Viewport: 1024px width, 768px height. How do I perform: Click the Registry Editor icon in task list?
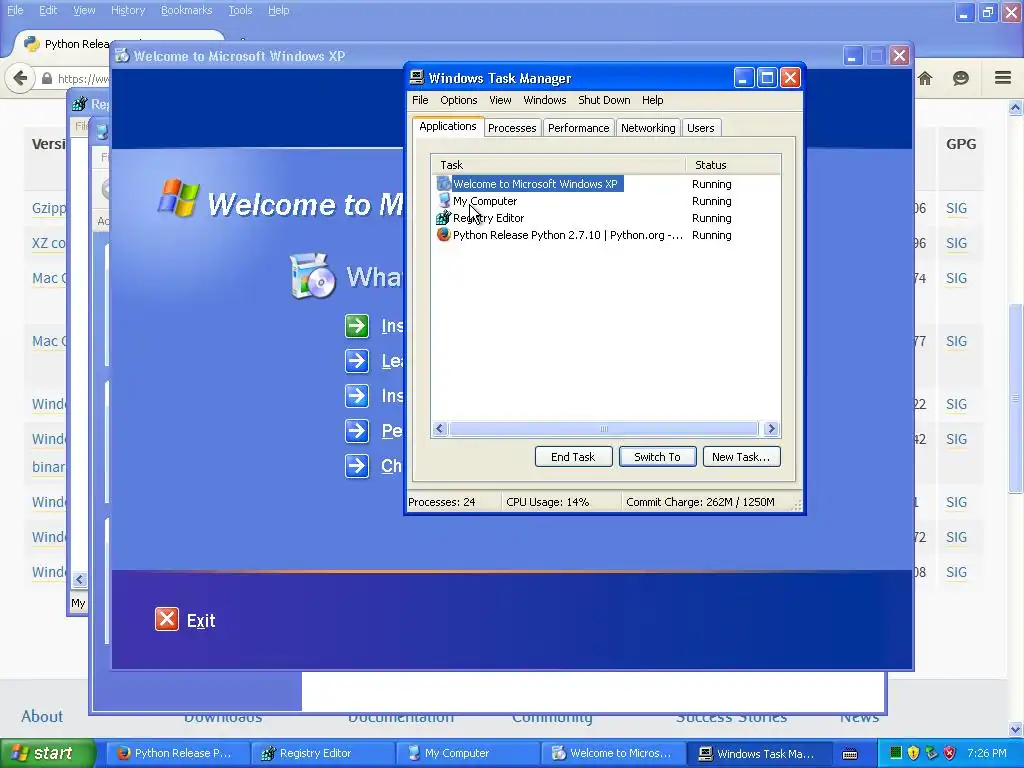pyautogui.click(x=443, y=217)
